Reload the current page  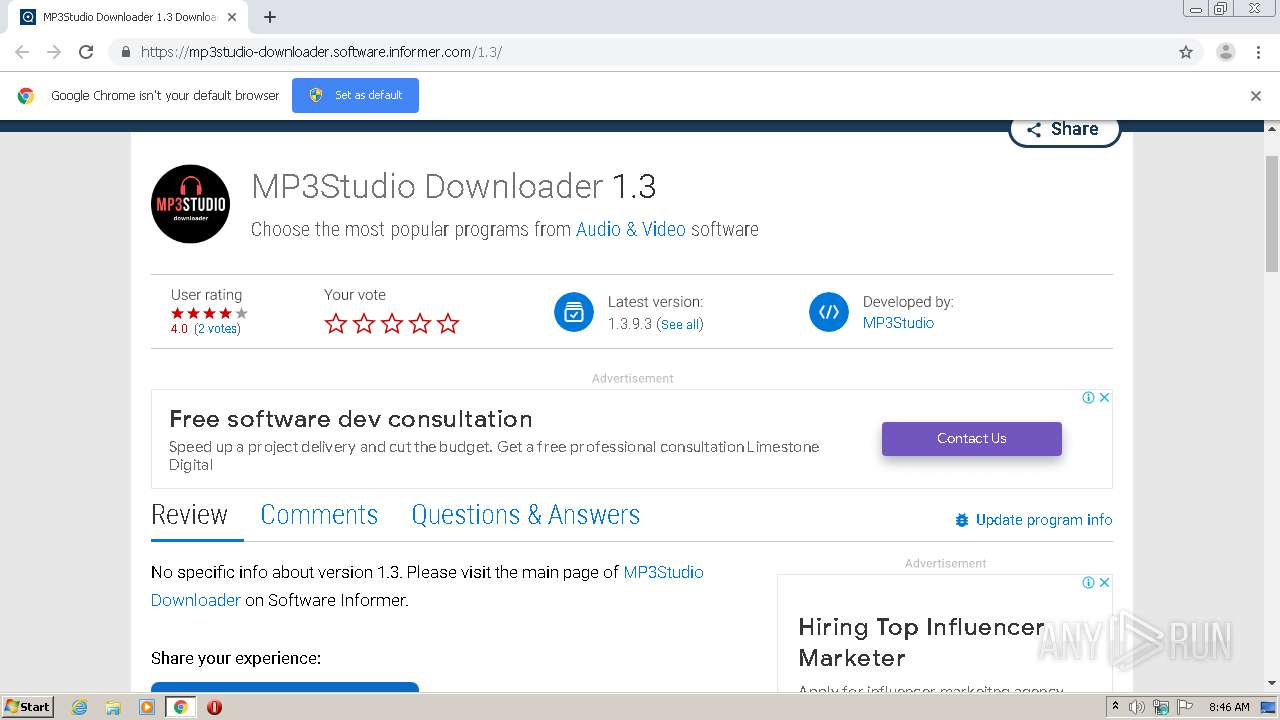[x=86, y=52]
